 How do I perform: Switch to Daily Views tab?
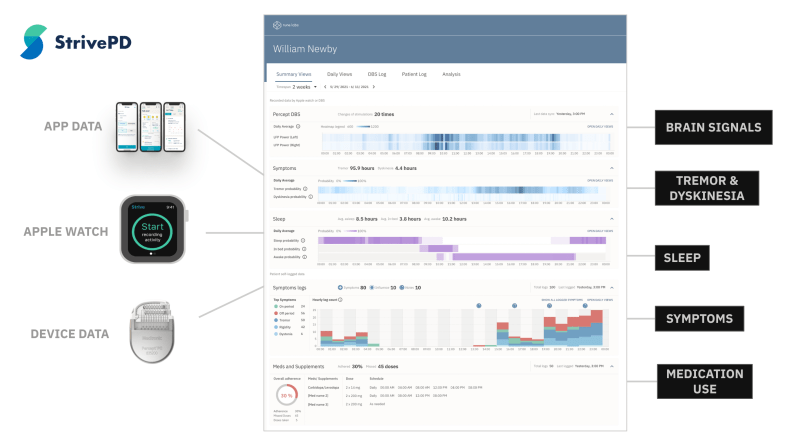click(x=339, y=74)
